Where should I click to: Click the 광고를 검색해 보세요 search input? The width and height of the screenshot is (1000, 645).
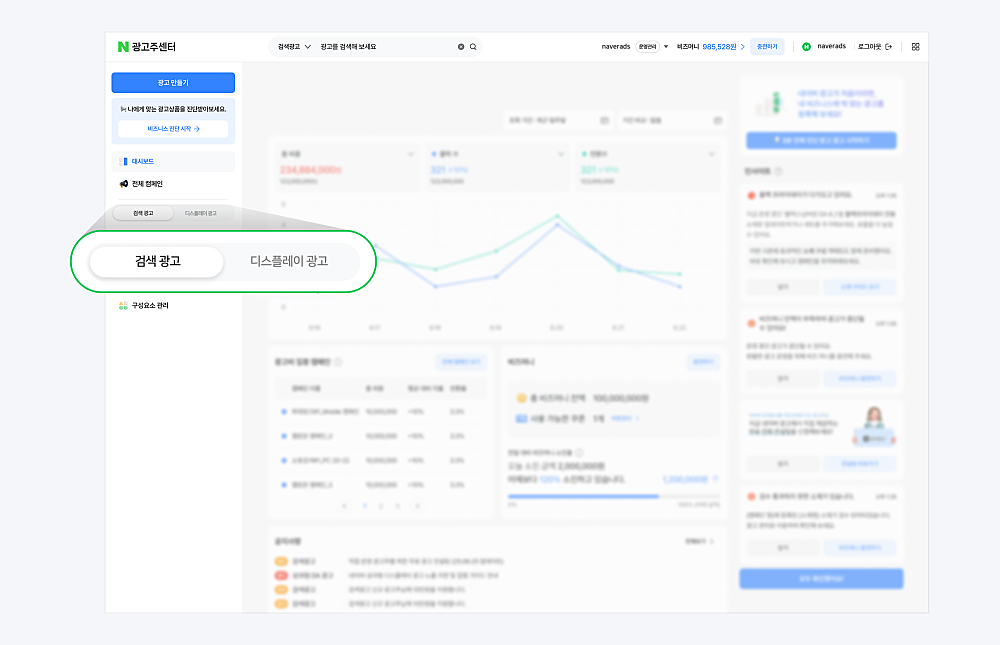pos(385,47)
